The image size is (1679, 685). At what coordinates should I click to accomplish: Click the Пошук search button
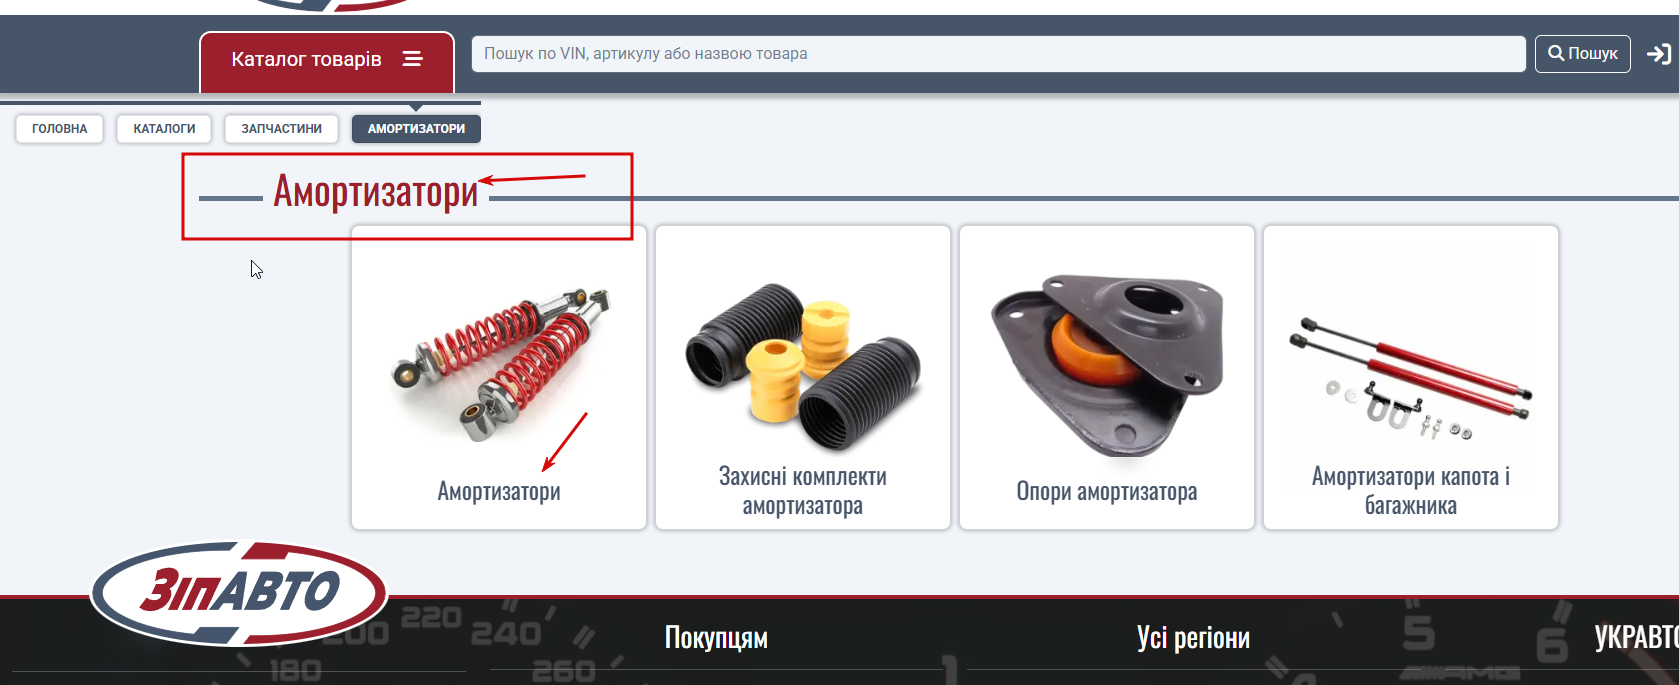(x=1583, y=53)
